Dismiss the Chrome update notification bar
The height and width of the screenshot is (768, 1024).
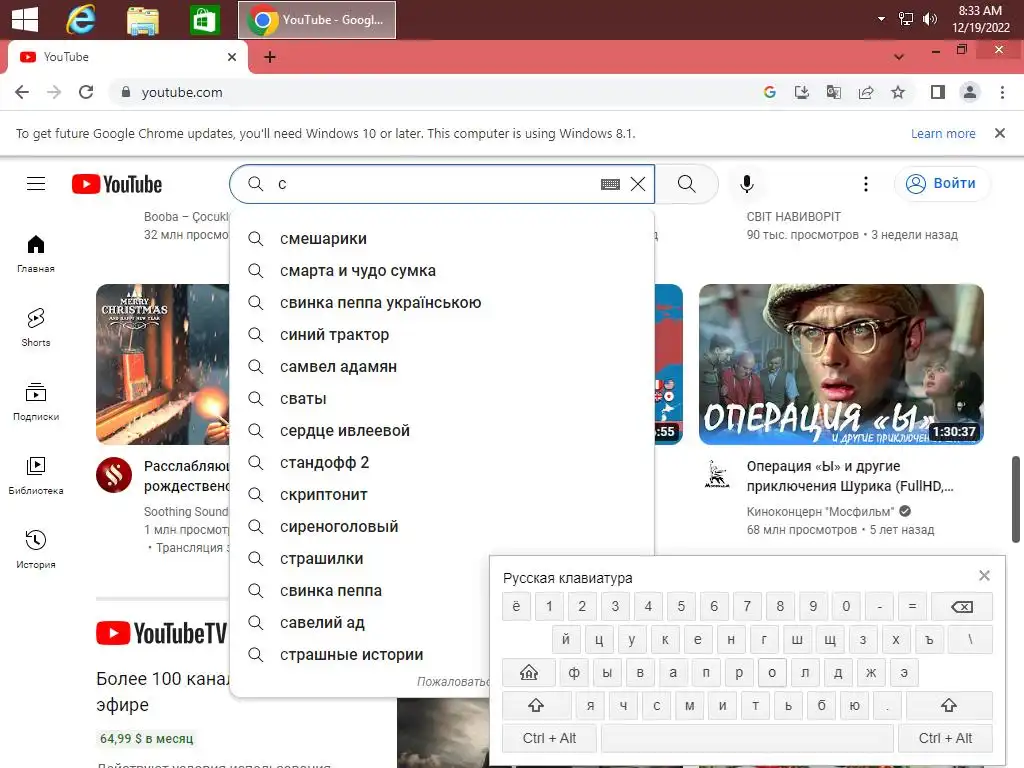click(x=999, y=133)
